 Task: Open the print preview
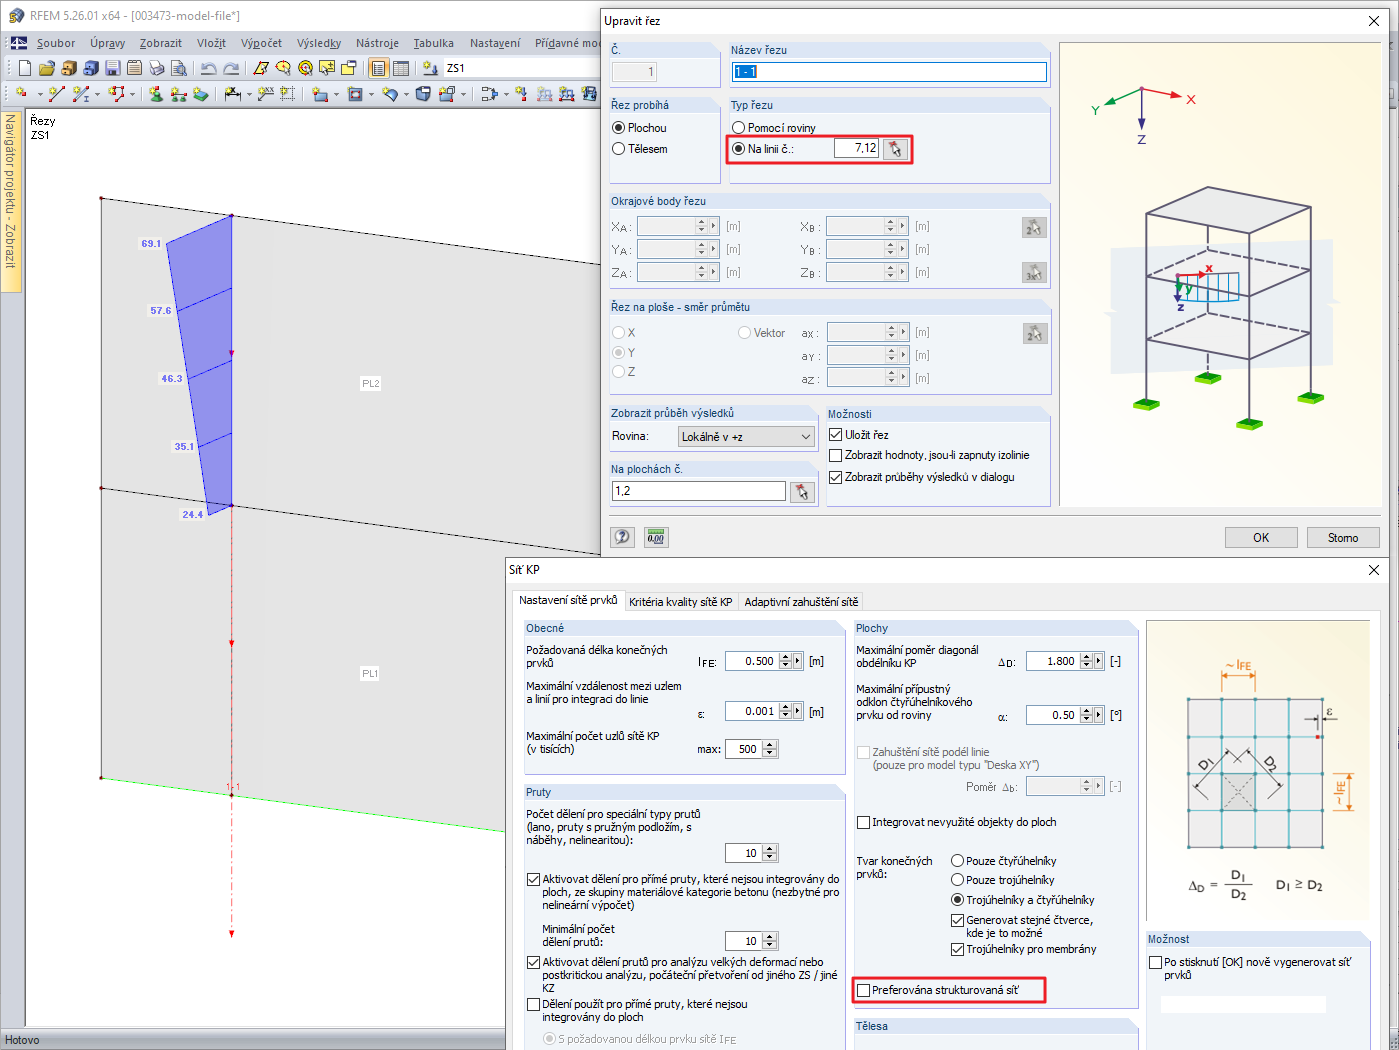click(179, 68)
